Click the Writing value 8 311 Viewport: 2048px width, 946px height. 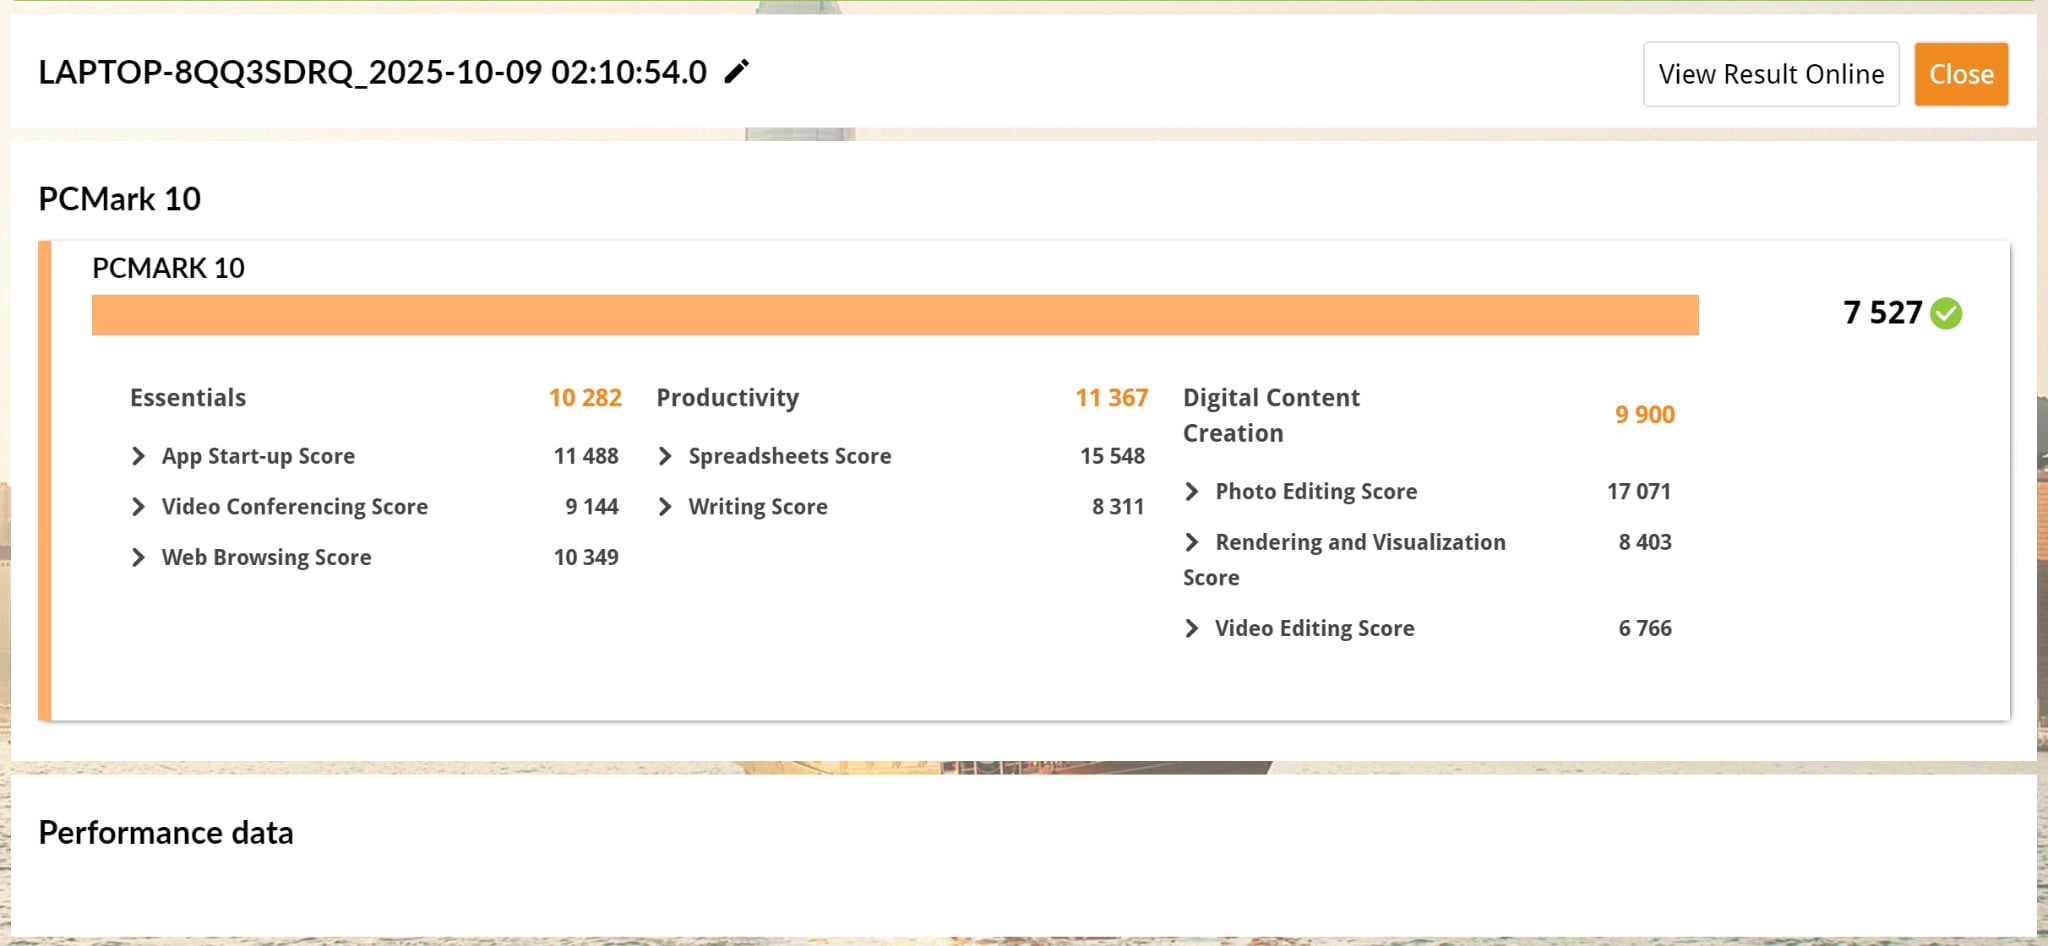point(1118,507)
